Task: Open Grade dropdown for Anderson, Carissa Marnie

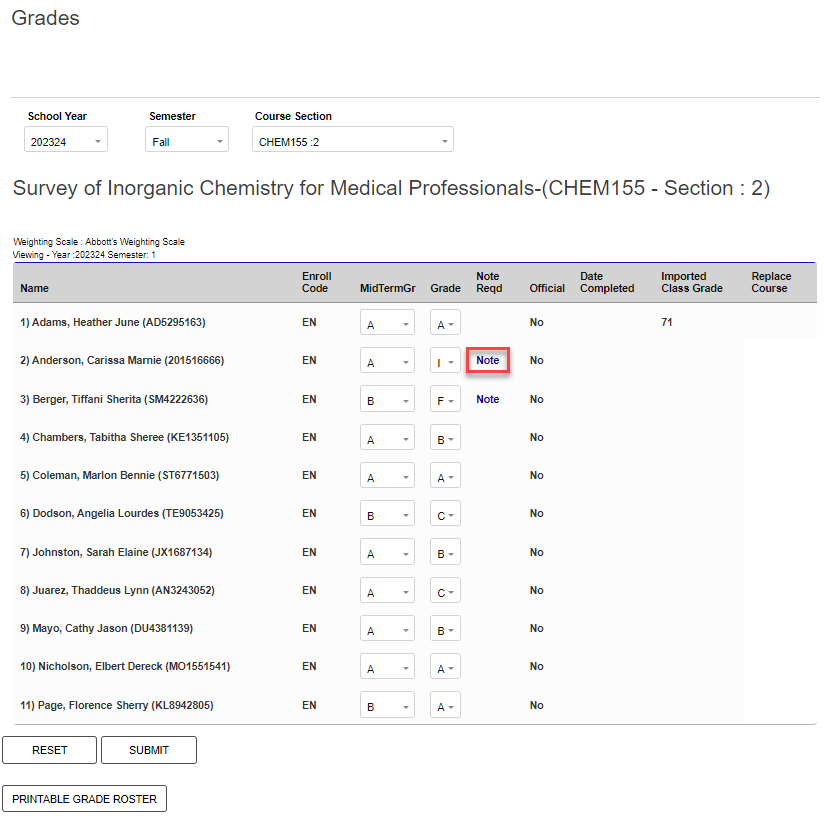Action: point(445,361)
